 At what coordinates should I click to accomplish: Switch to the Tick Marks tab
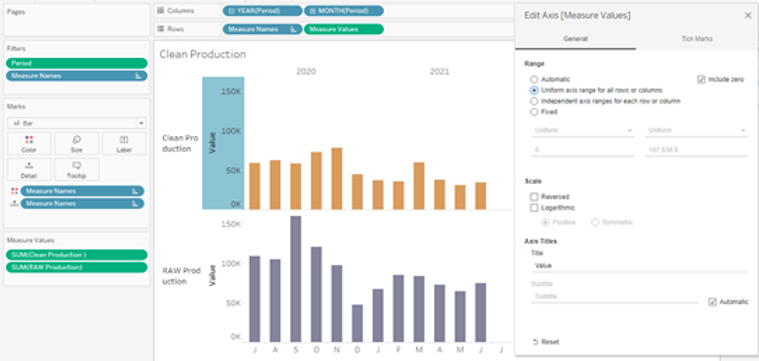click(x=697, y=39)
